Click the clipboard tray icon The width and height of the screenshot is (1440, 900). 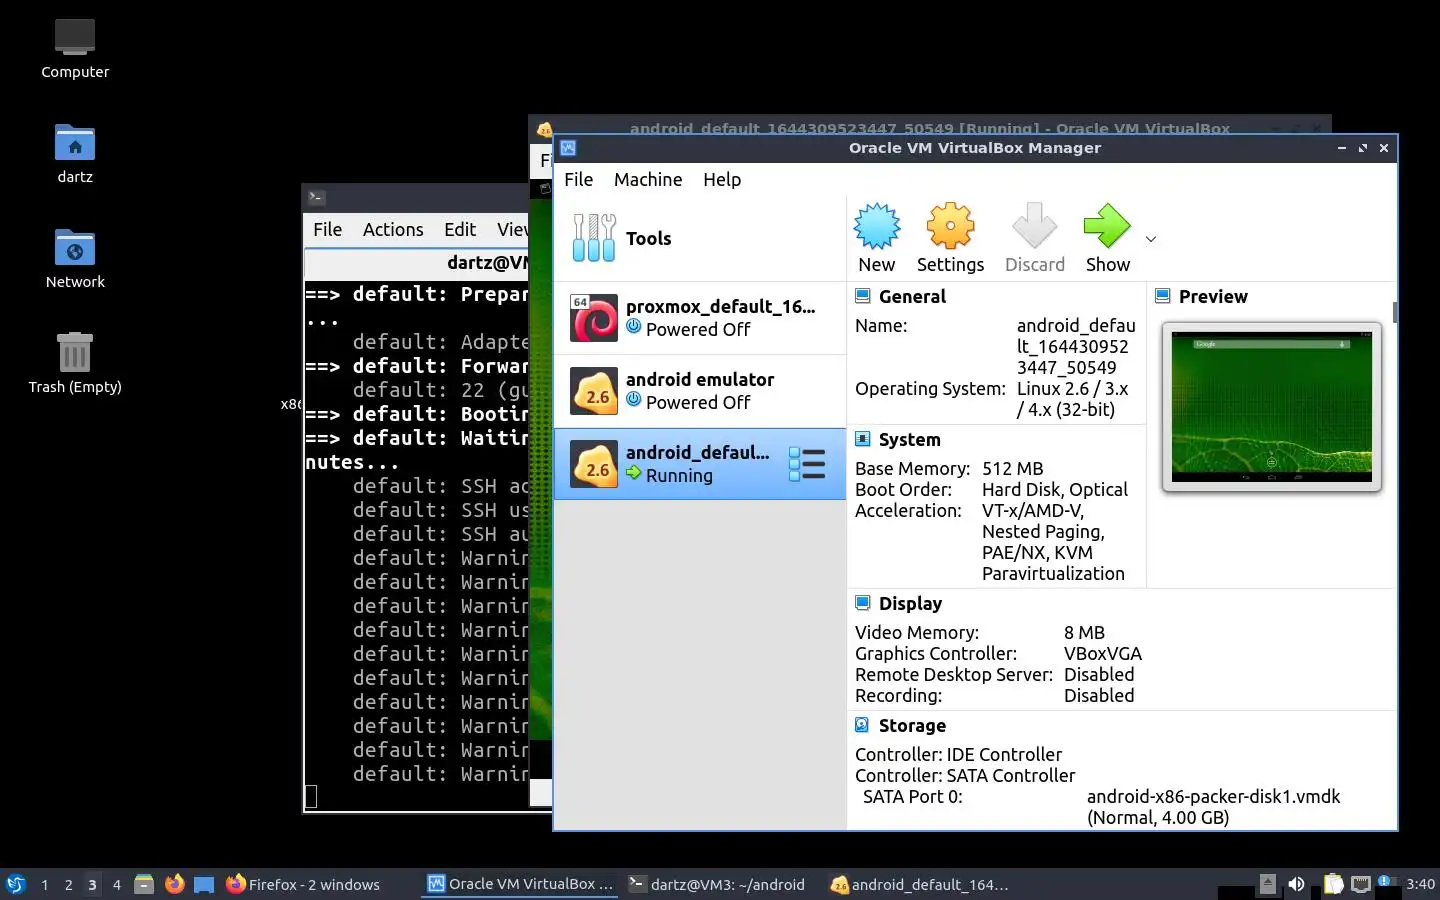tap(1333, 884)
